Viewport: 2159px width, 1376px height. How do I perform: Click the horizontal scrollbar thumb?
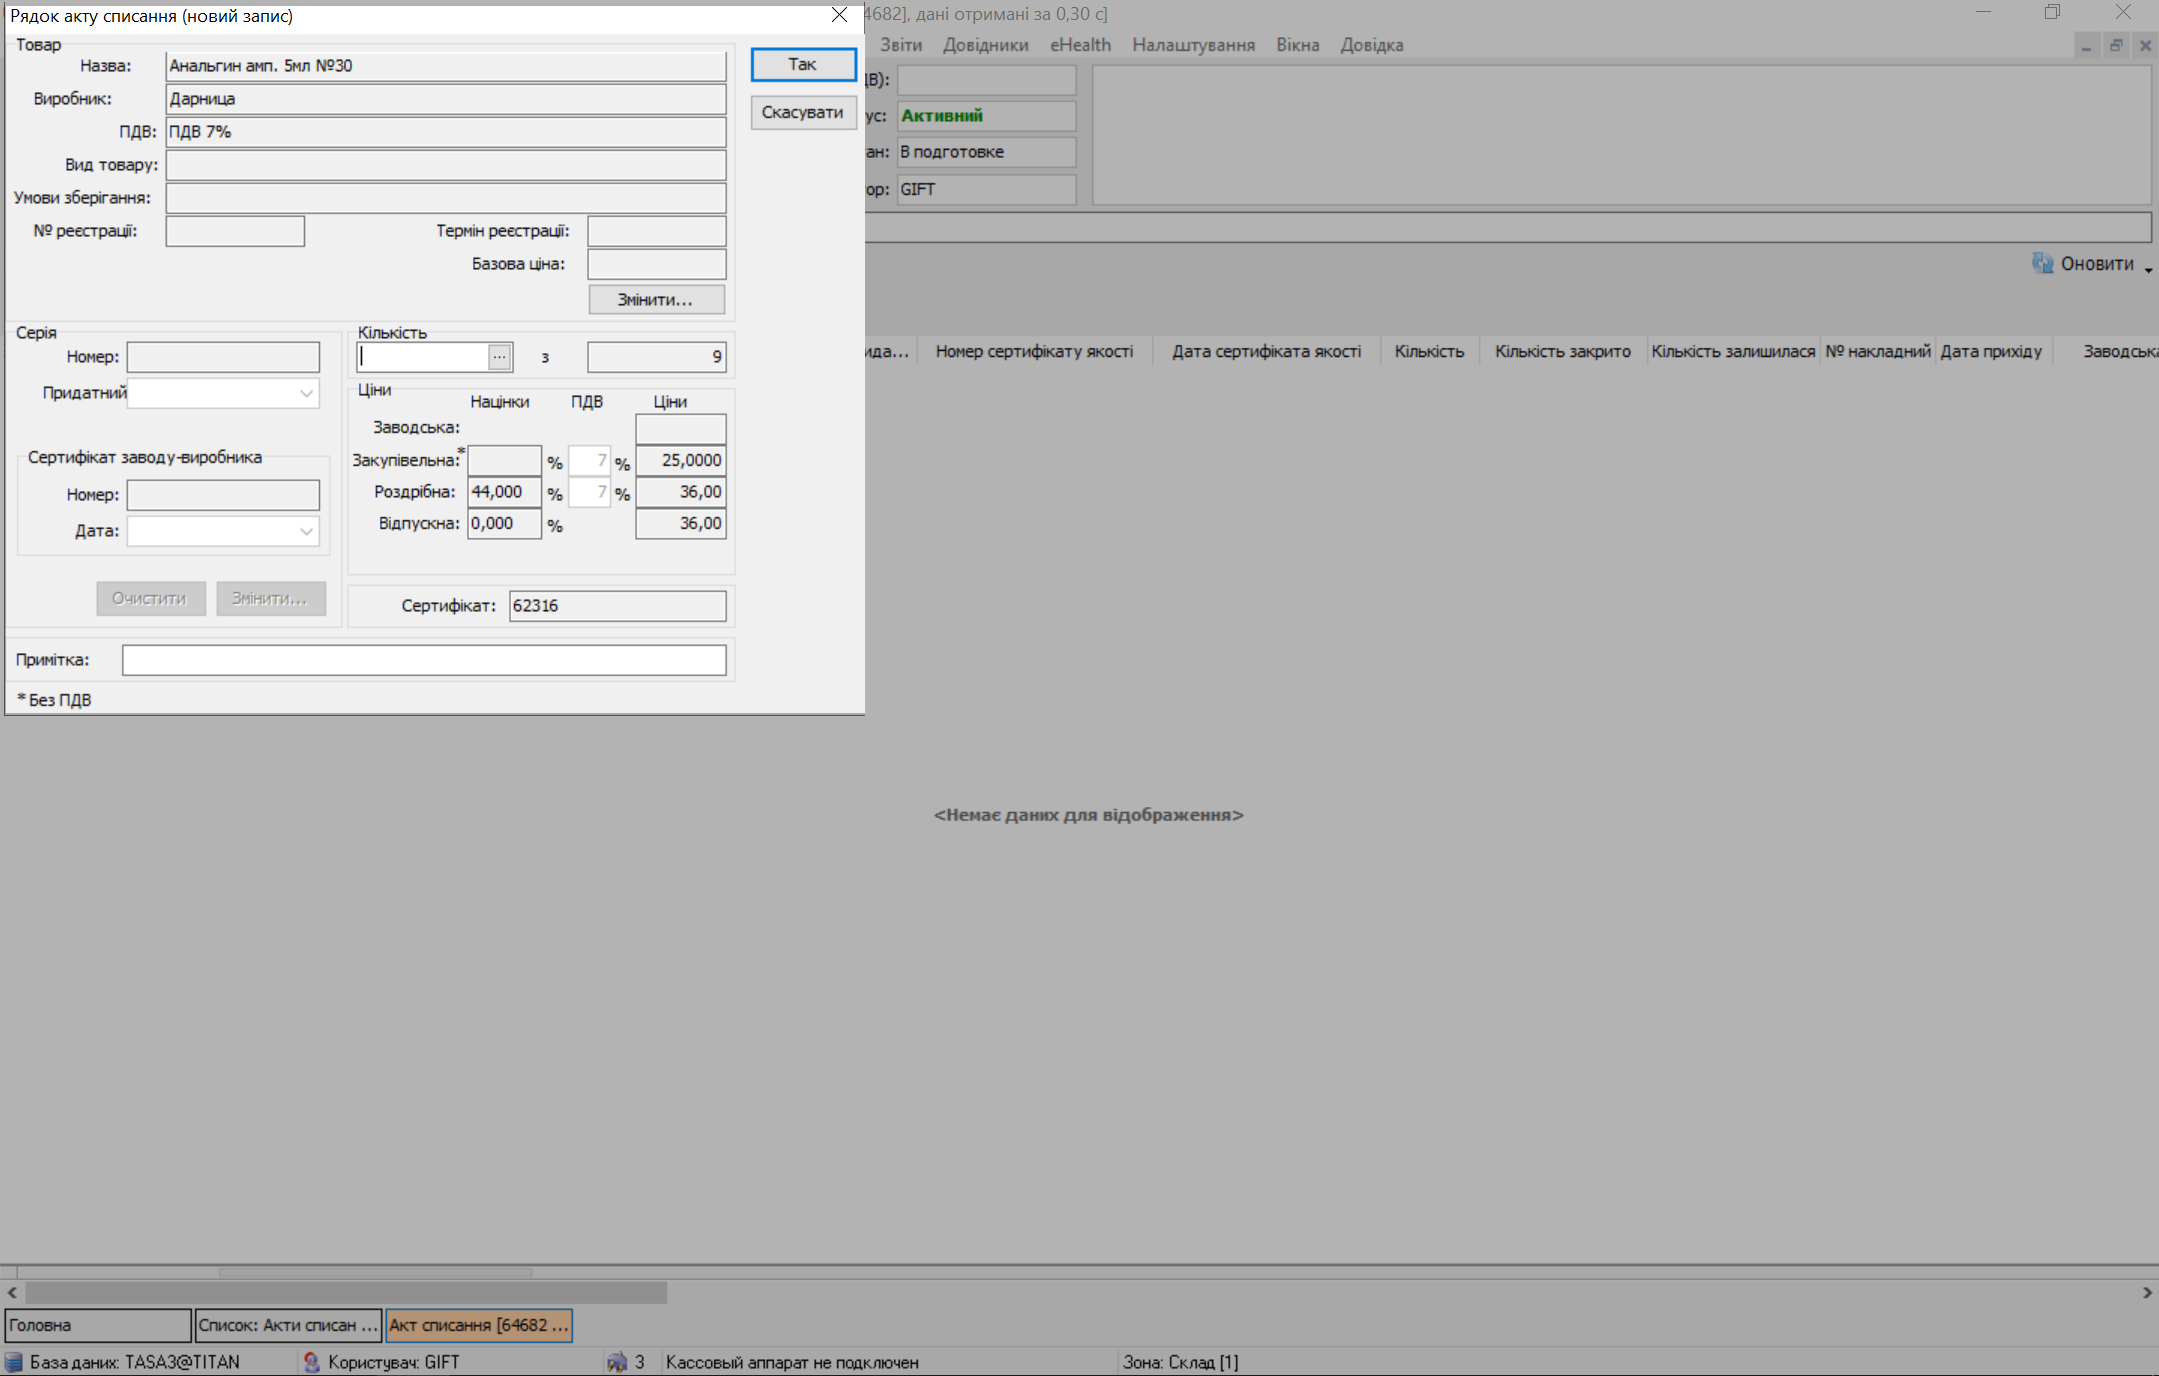click(x=346, y=1292)
